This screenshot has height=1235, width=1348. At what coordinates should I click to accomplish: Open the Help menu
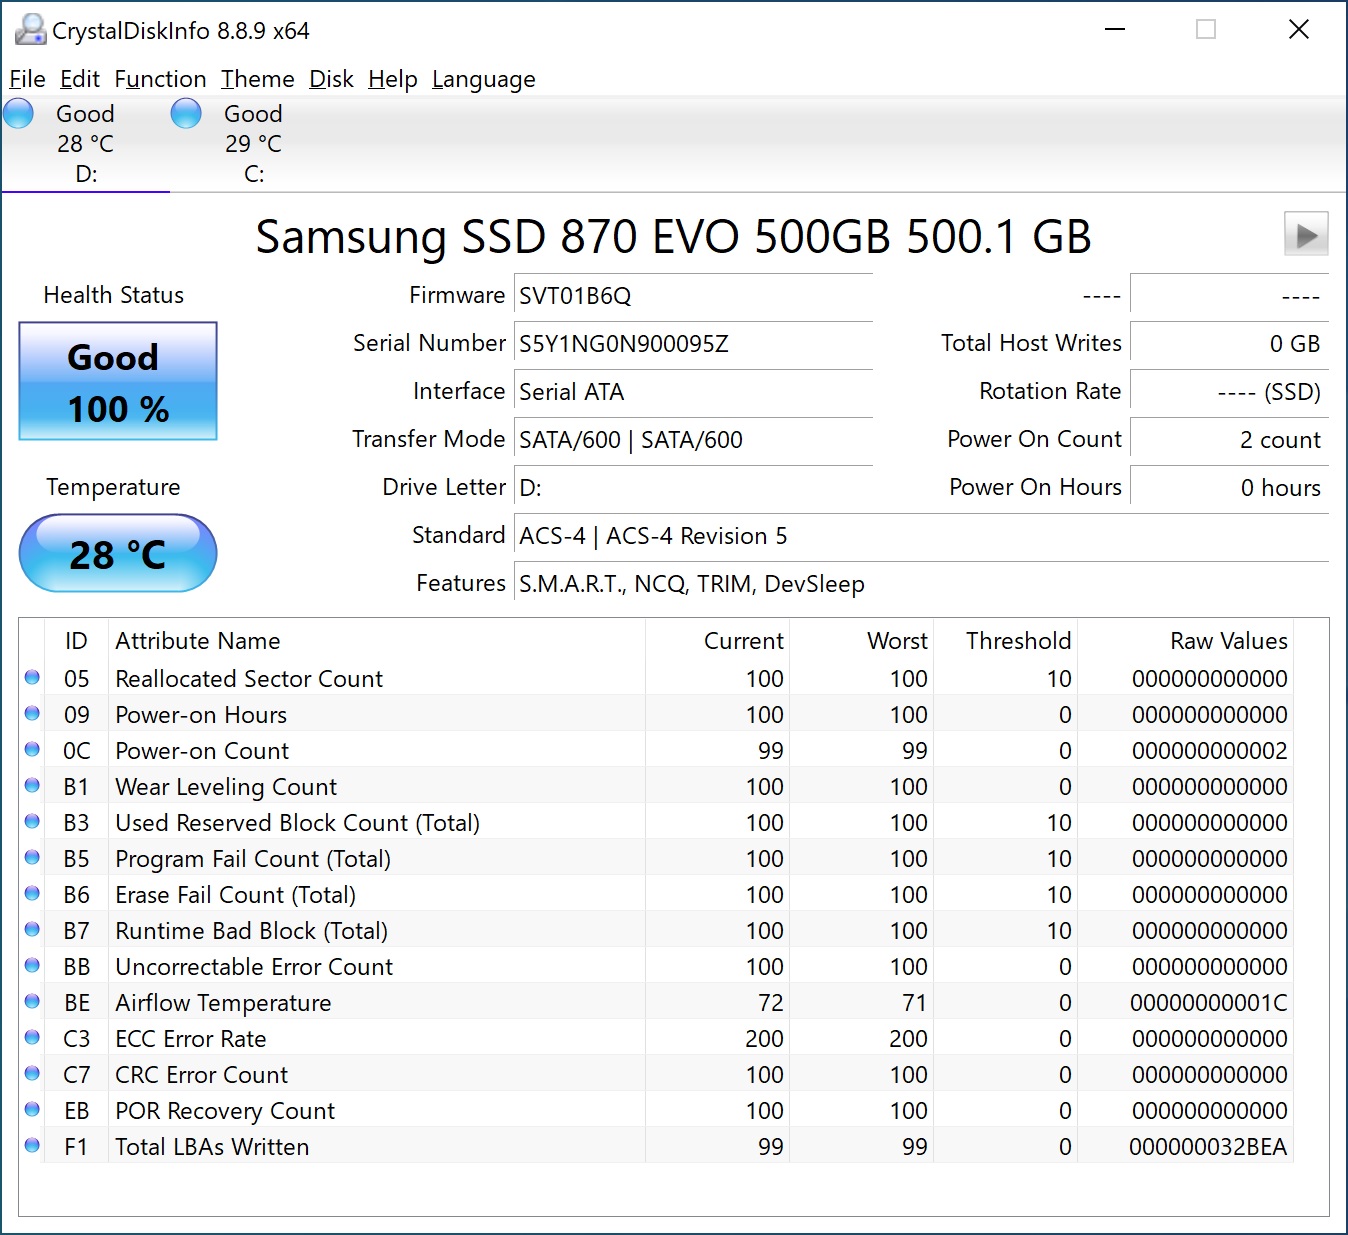pyautogui.click(x=393, y=79)
